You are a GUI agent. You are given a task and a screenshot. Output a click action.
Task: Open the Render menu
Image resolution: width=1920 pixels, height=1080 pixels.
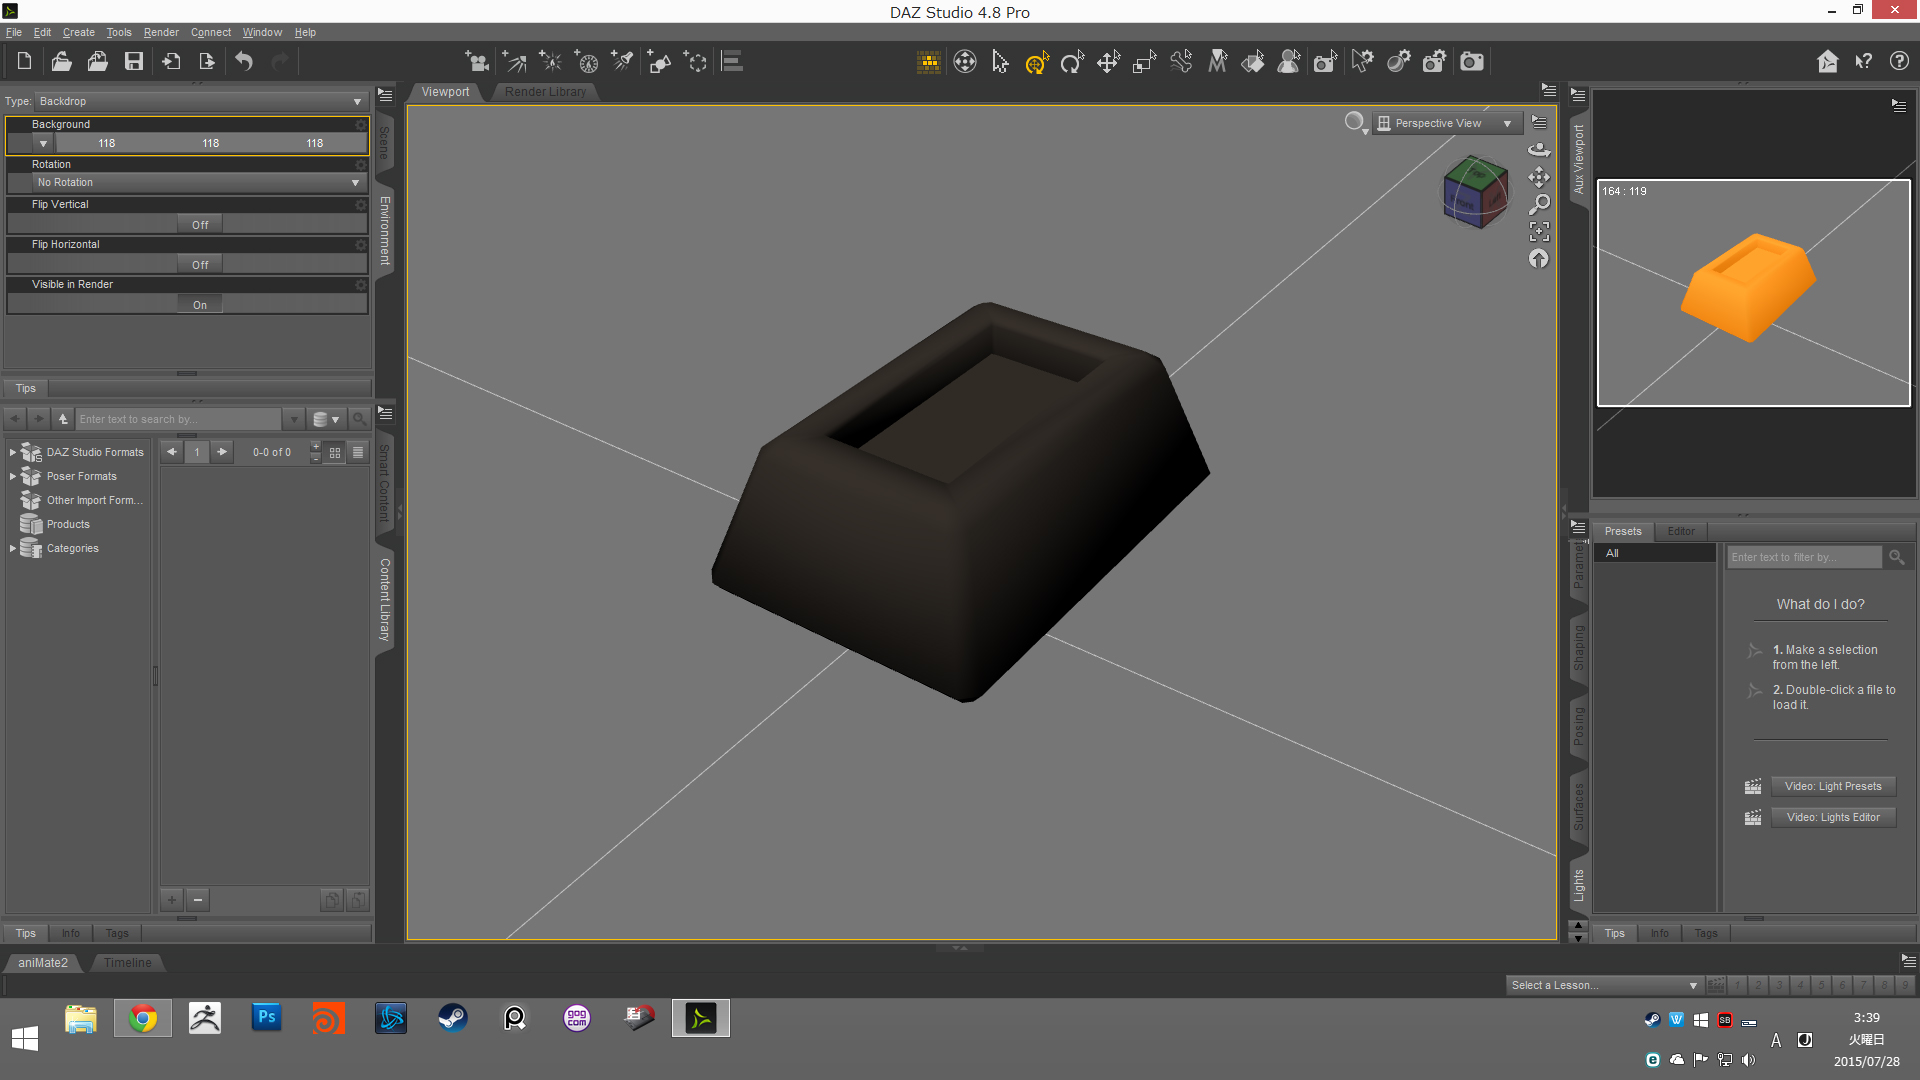pyautogui.click(x=161, y=32)
